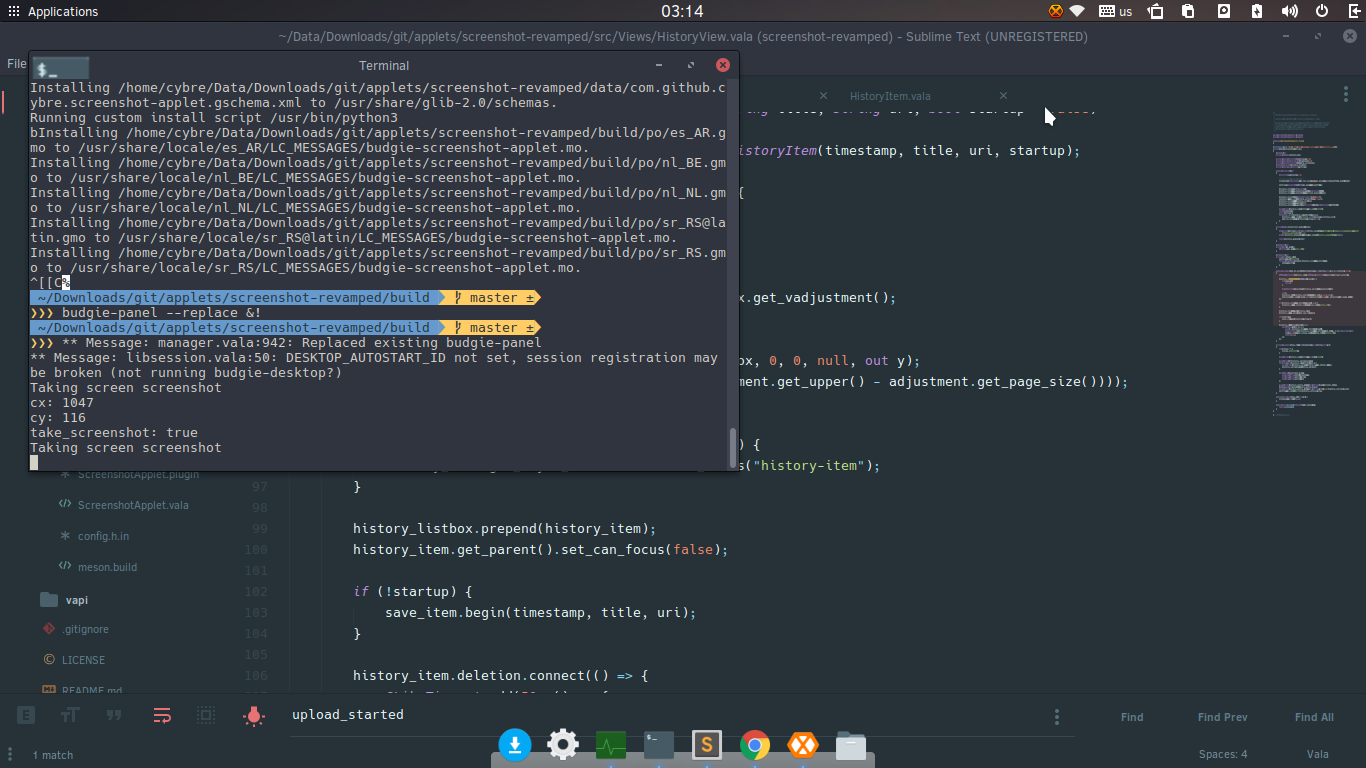This screenshot has width=1366, height=768.
Task: Click the Terminal window title bar icon
Action: click(x=60, y=68)
